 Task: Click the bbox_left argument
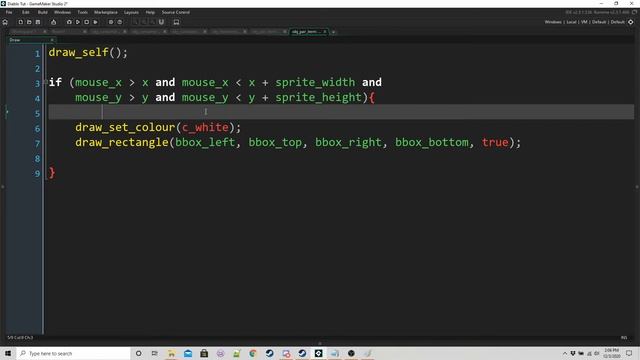(205, 142)
